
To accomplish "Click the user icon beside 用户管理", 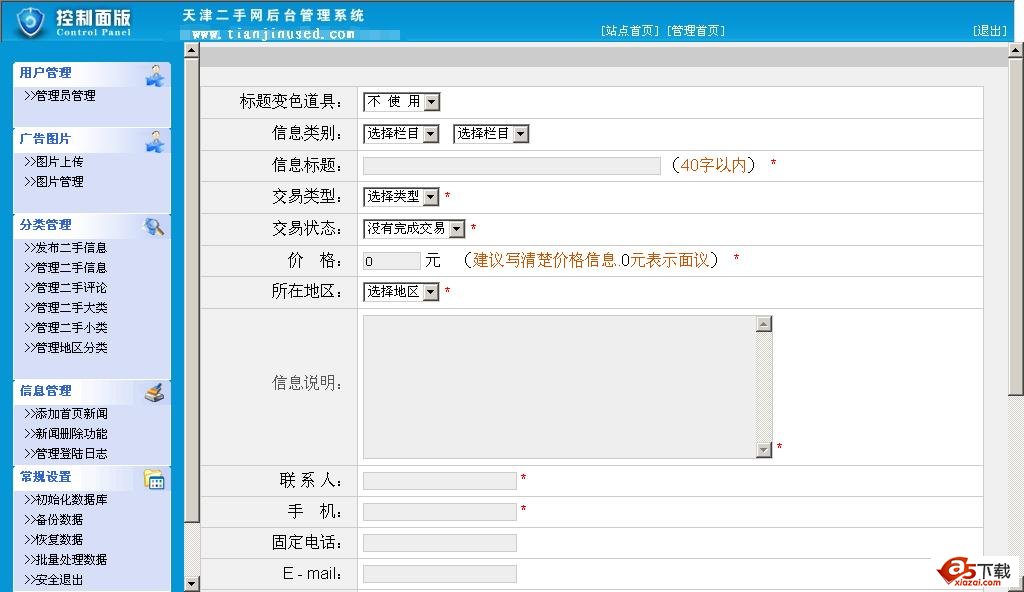I will point(155,75).
